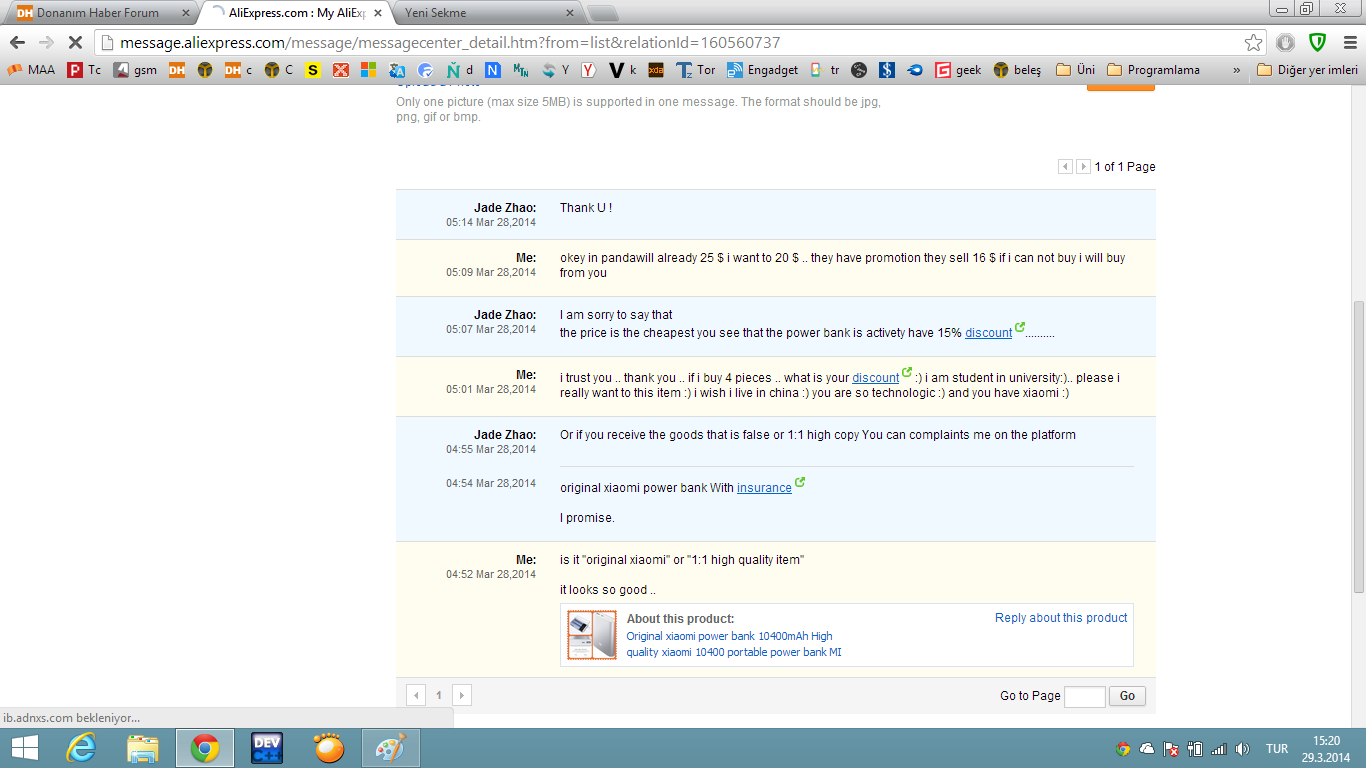Viewport: 1366px width, 768px height.
Task: Open the yellow S bookmark icon
Action: [313, 70]
